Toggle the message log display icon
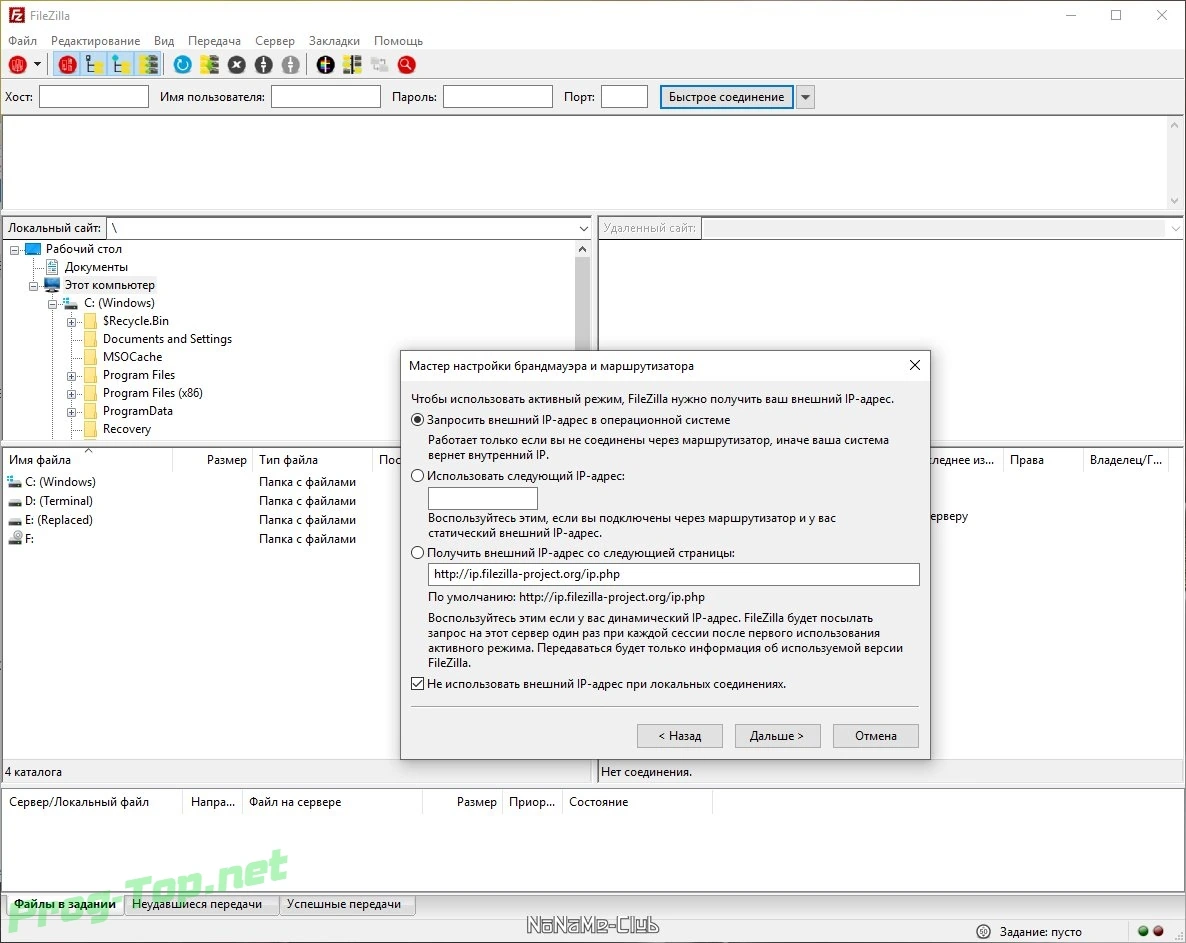This screenshot has width=1186, height=943. coord(67,65)
